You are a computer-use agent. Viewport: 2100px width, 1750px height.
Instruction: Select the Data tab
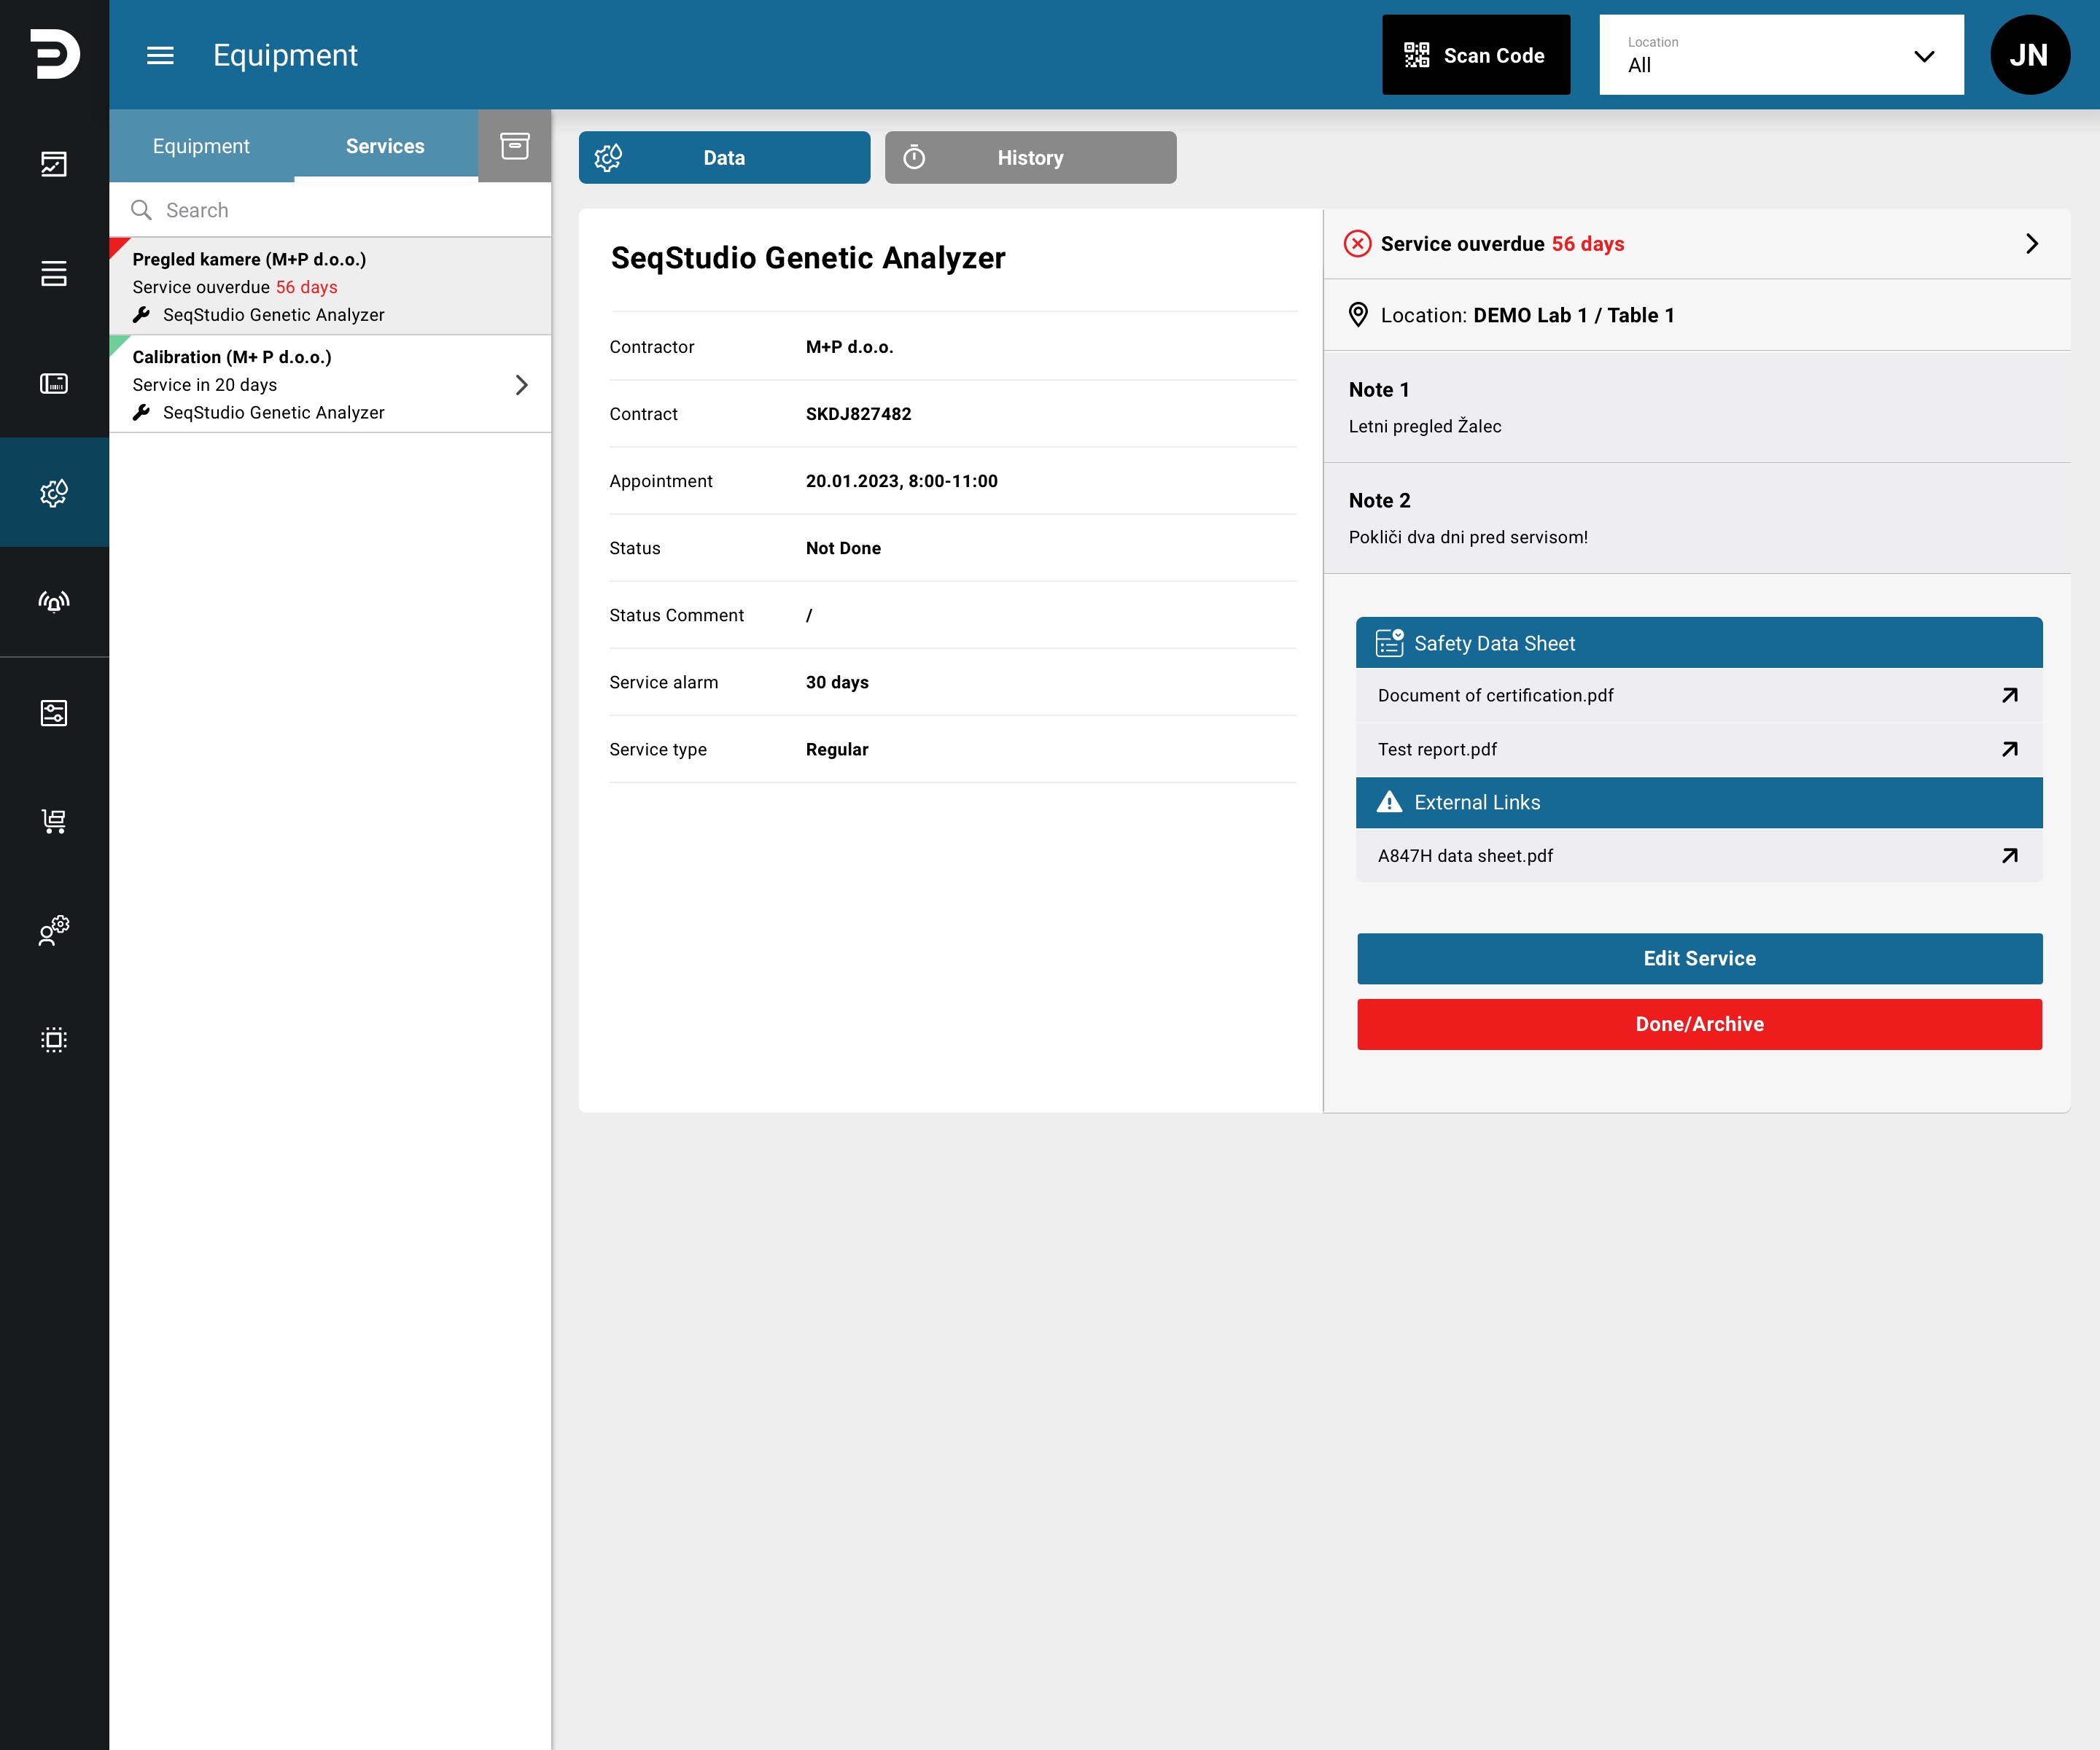click(724, 158)
